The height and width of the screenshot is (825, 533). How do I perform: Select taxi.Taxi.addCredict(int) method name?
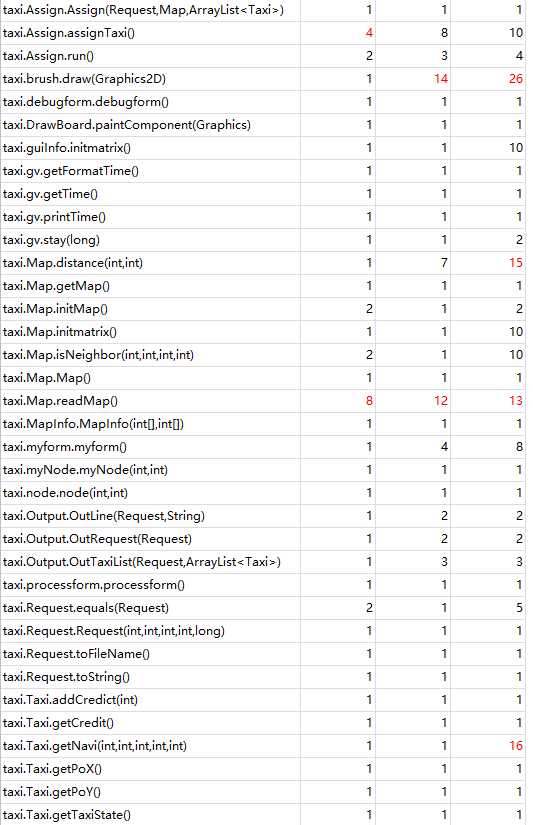point(70,700)
